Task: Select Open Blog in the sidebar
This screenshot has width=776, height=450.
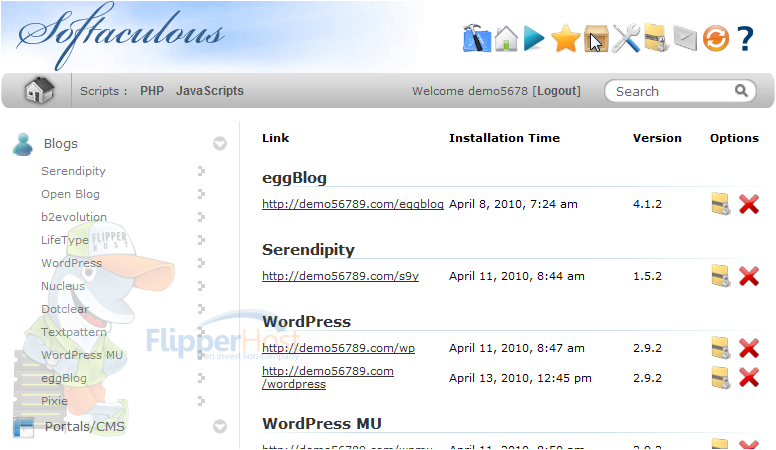Action: 70,194
